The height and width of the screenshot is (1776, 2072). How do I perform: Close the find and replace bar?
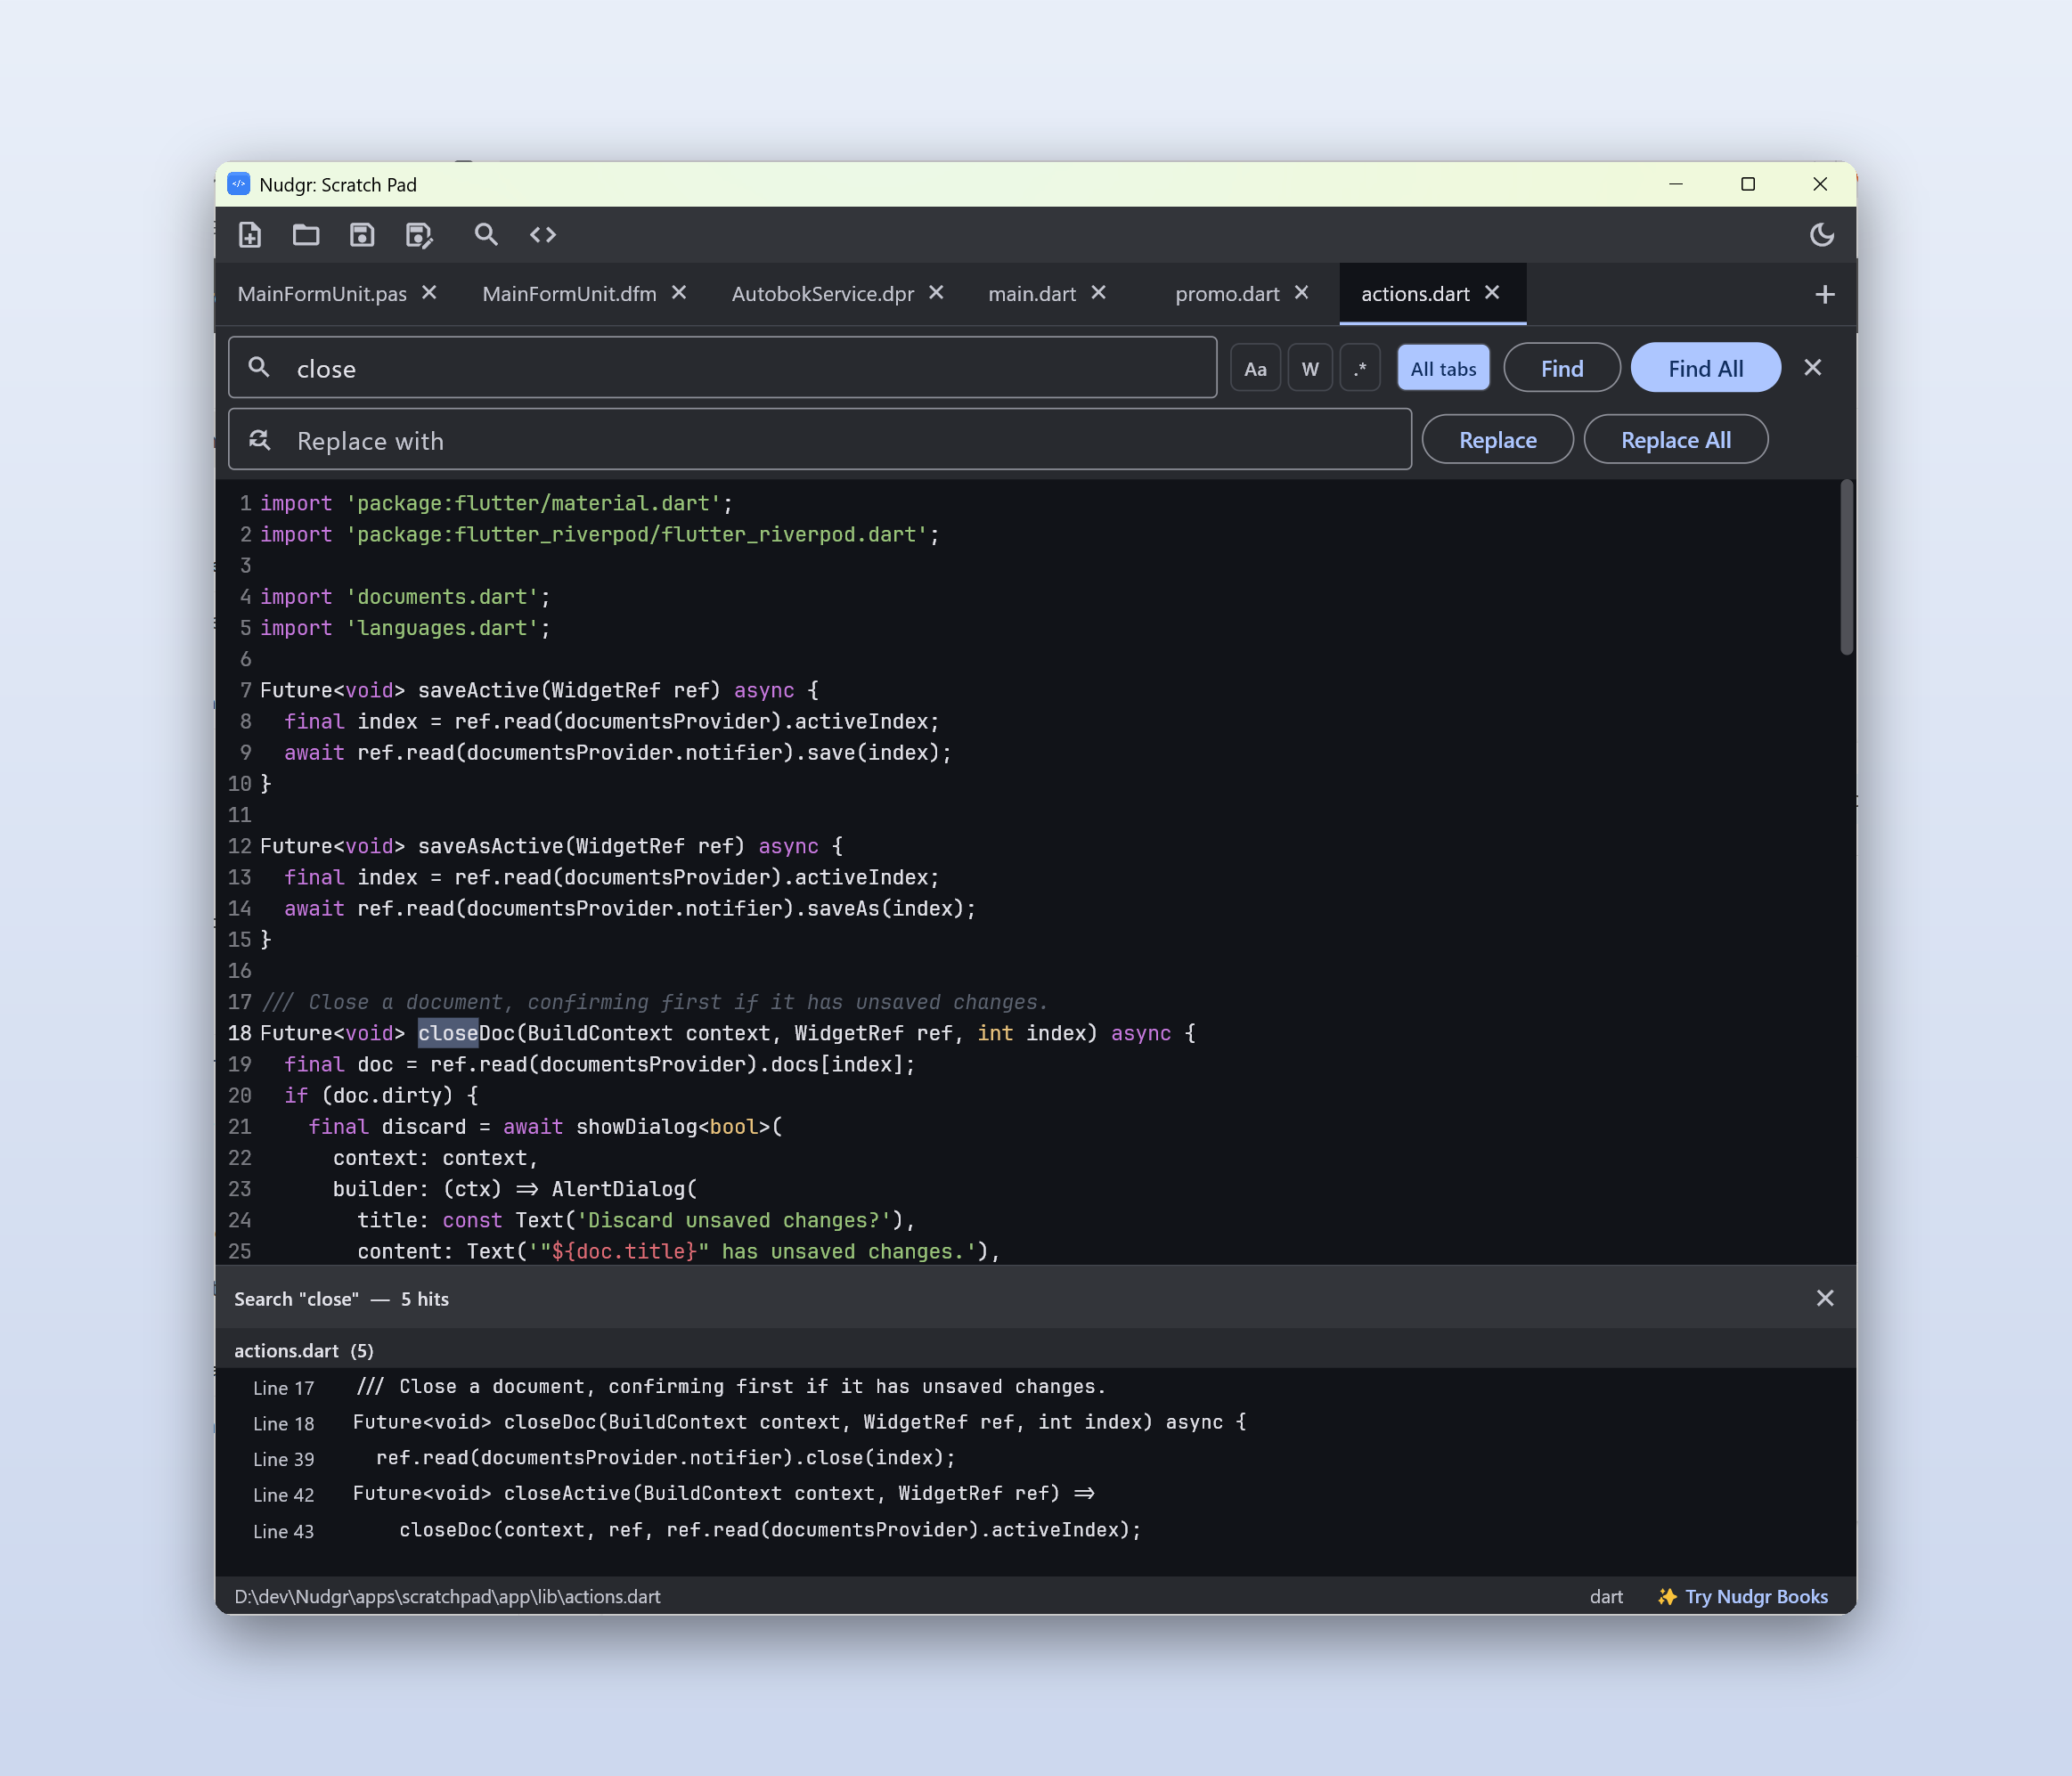pyautogui.click(x=1812, y=368)
